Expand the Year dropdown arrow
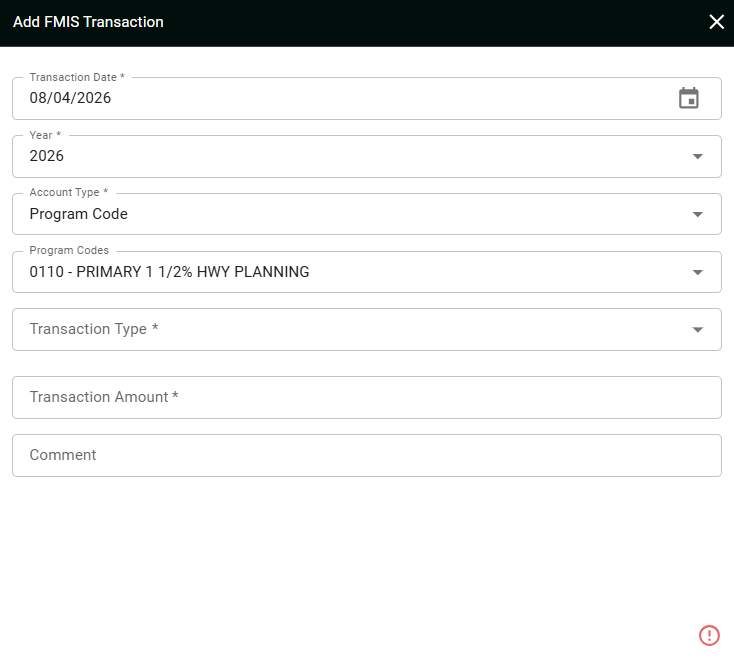This screenshot has width=734, height=661. click(x=697, y=156)
